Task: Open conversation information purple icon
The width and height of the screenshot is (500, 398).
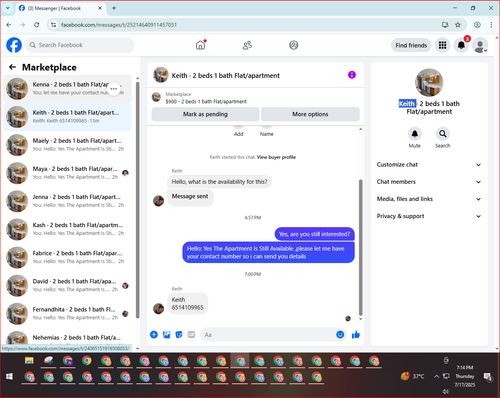Action: pos(352,75)
